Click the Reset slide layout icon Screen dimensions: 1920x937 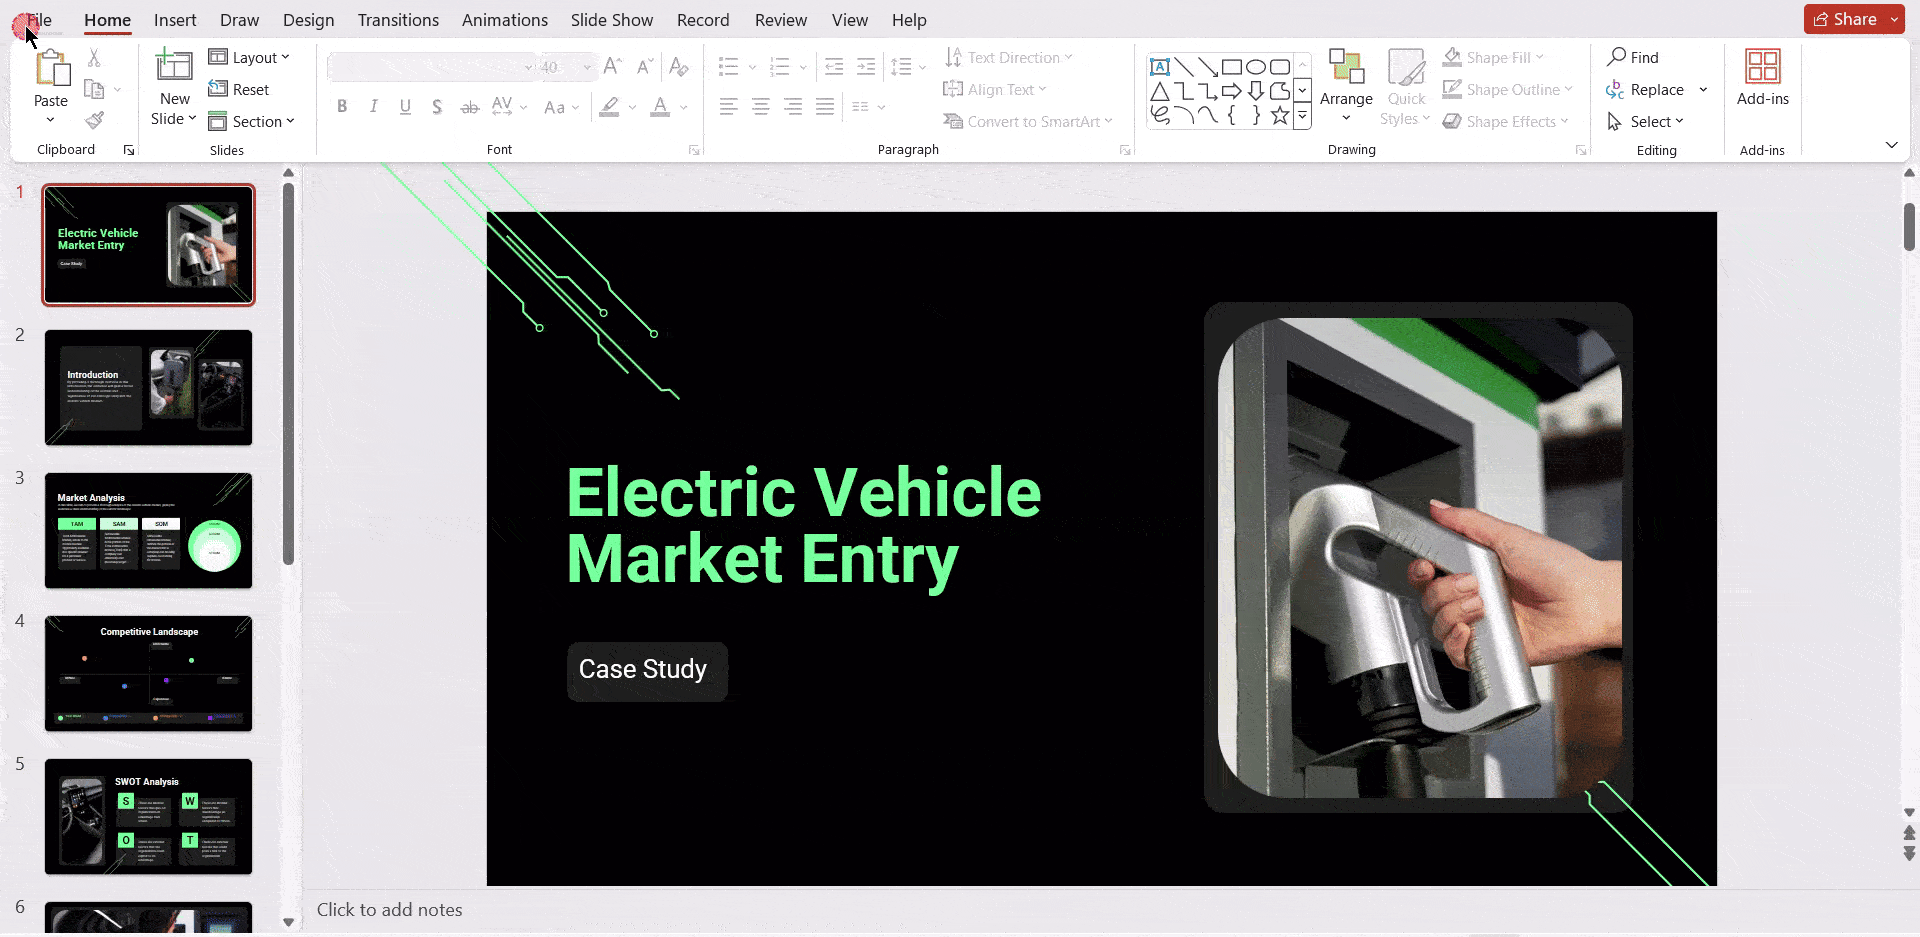pyautogui.click(x=218, y=89)
